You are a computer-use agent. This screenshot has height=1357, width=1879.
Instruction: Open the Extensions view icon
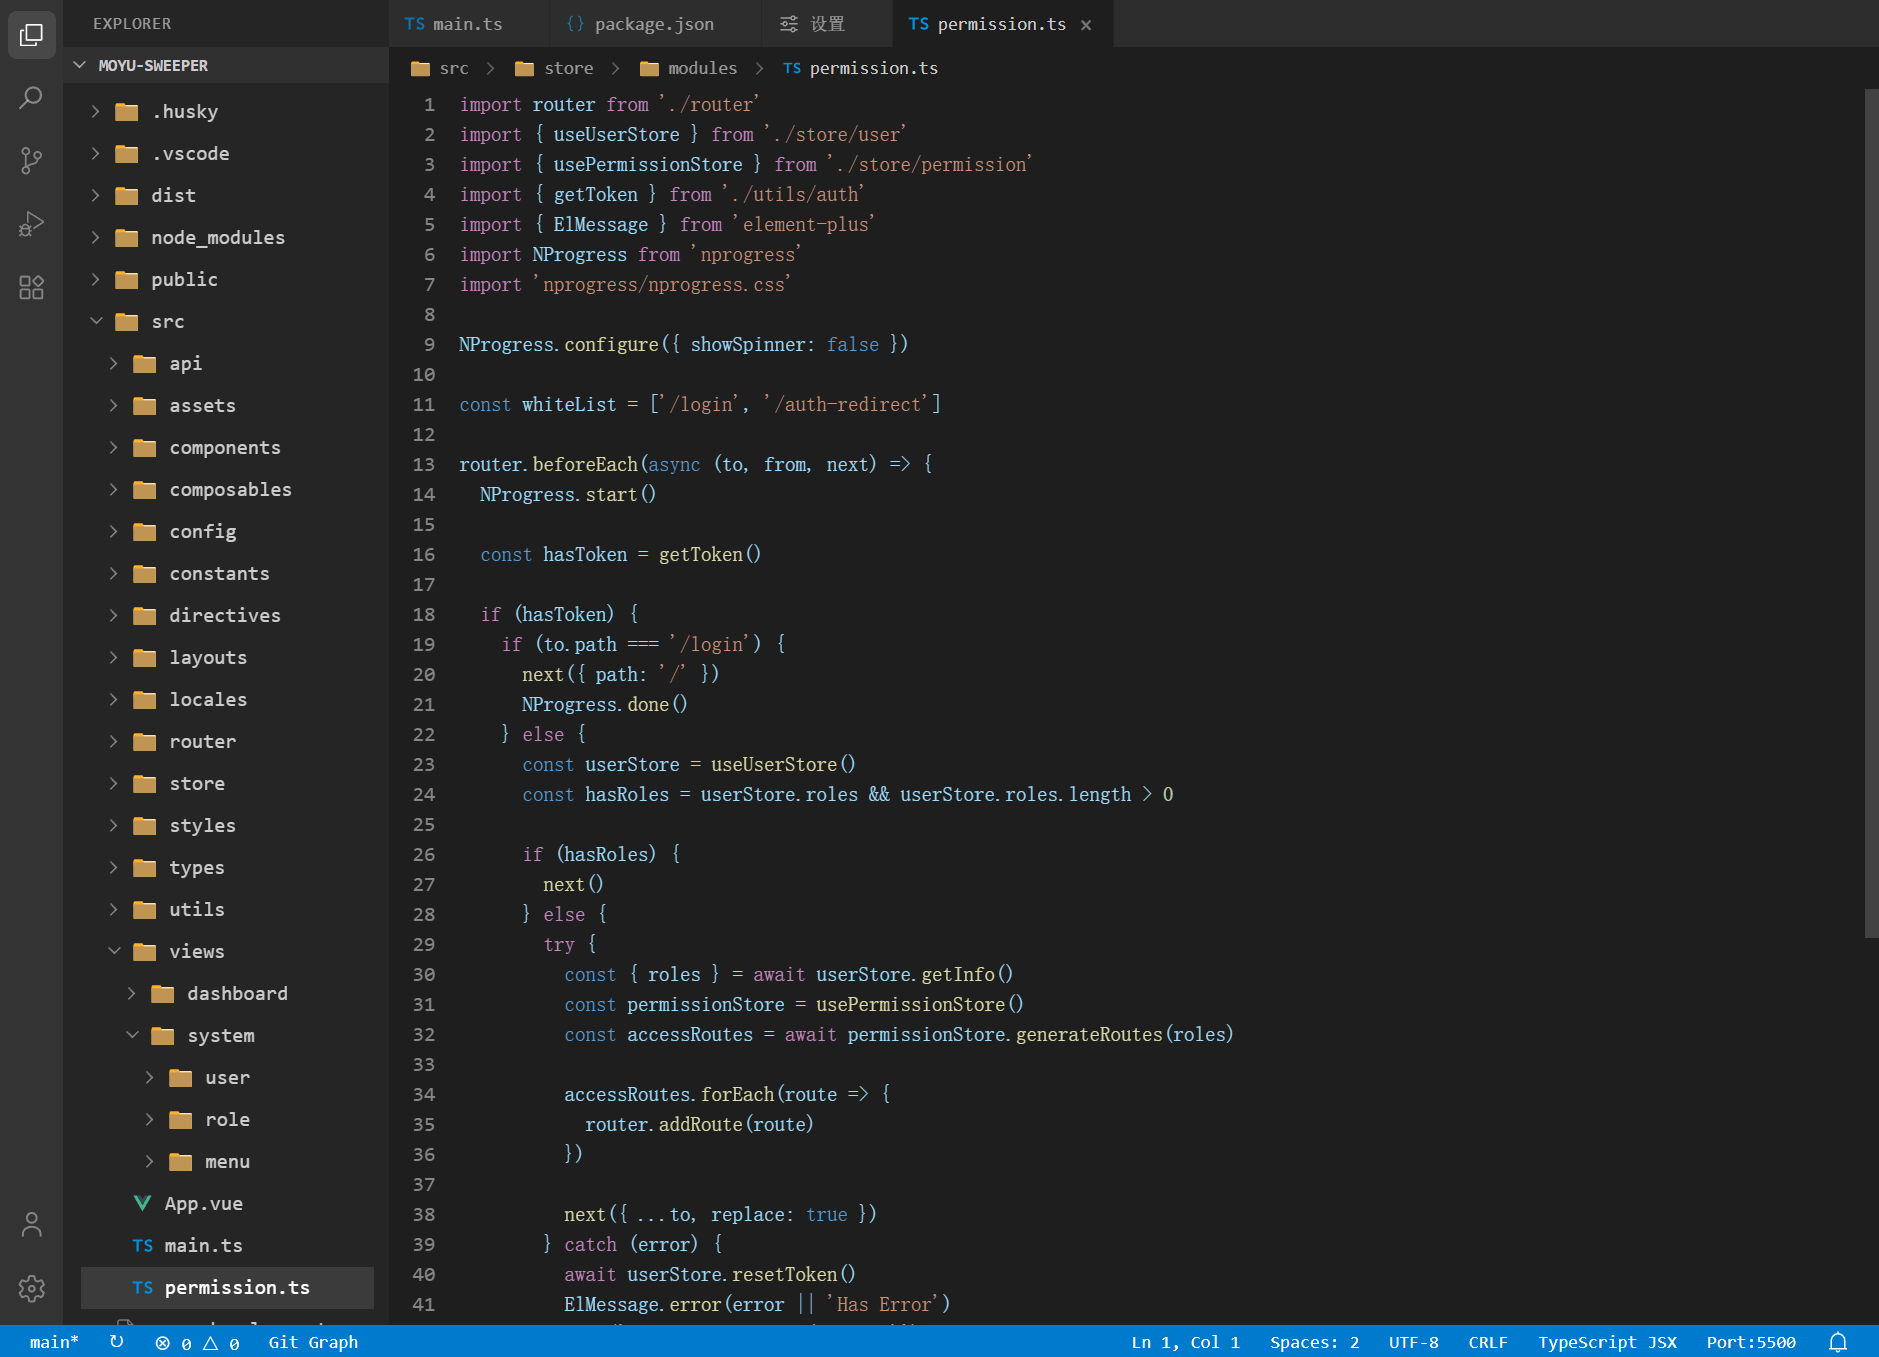tap(31, 288)
